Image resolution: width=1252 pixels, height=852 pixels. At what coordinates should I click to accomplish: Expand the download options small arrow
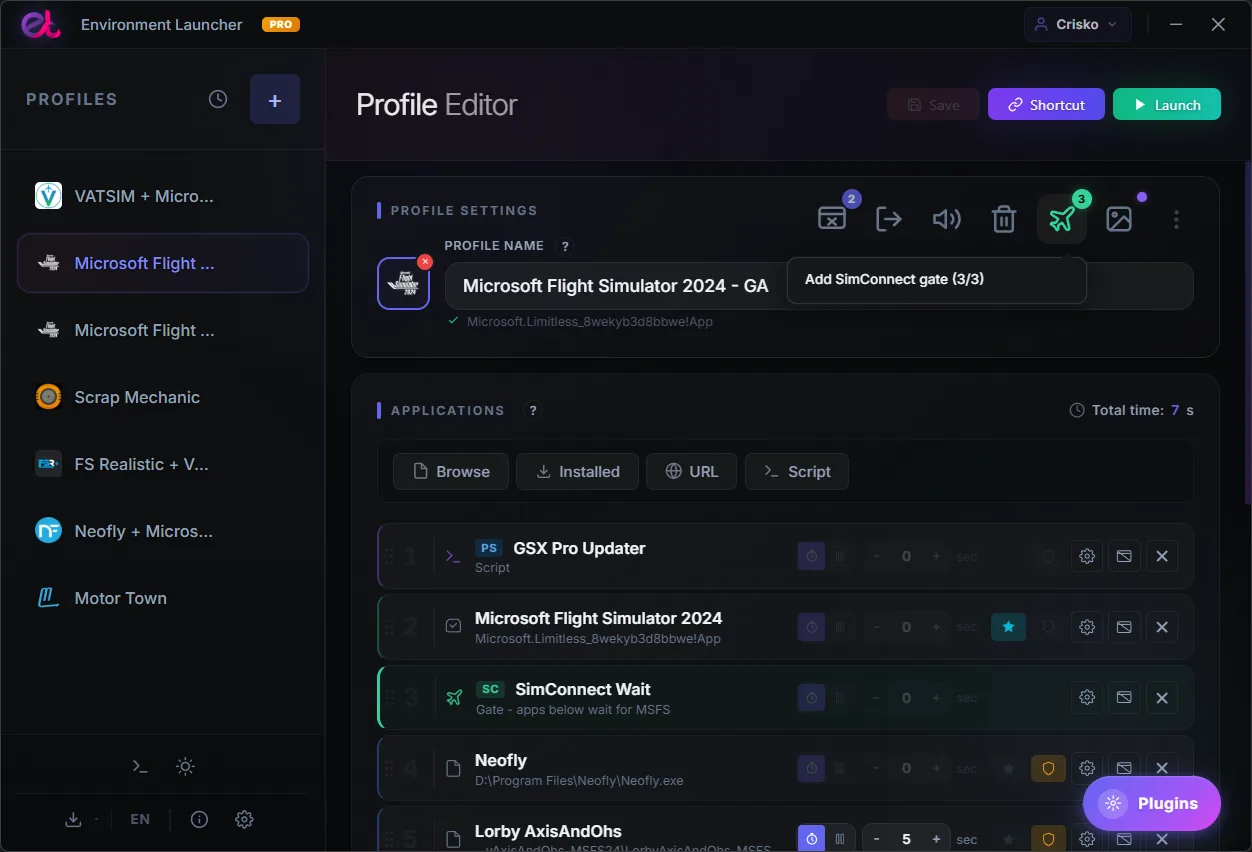96,819
